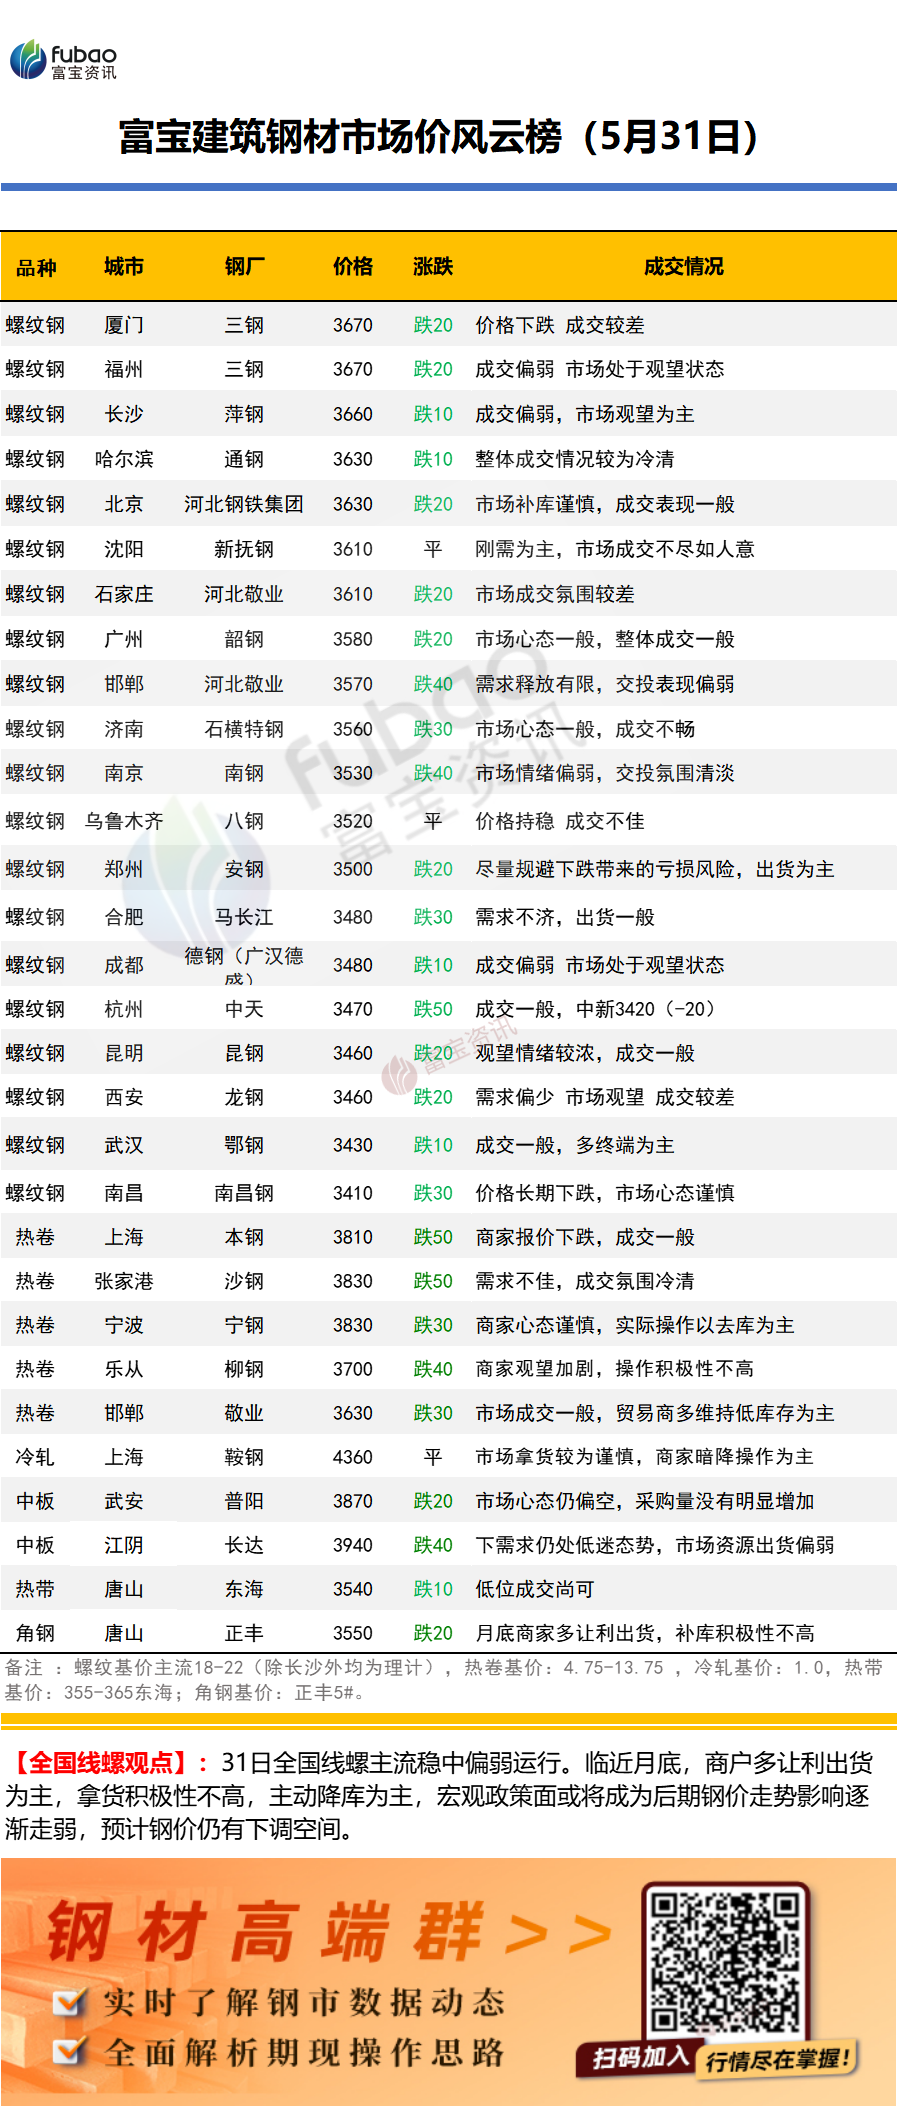Viewport: 897px width, 2109px height.
Task: Click the mill cell 马长江
Action: coord(244,917)
